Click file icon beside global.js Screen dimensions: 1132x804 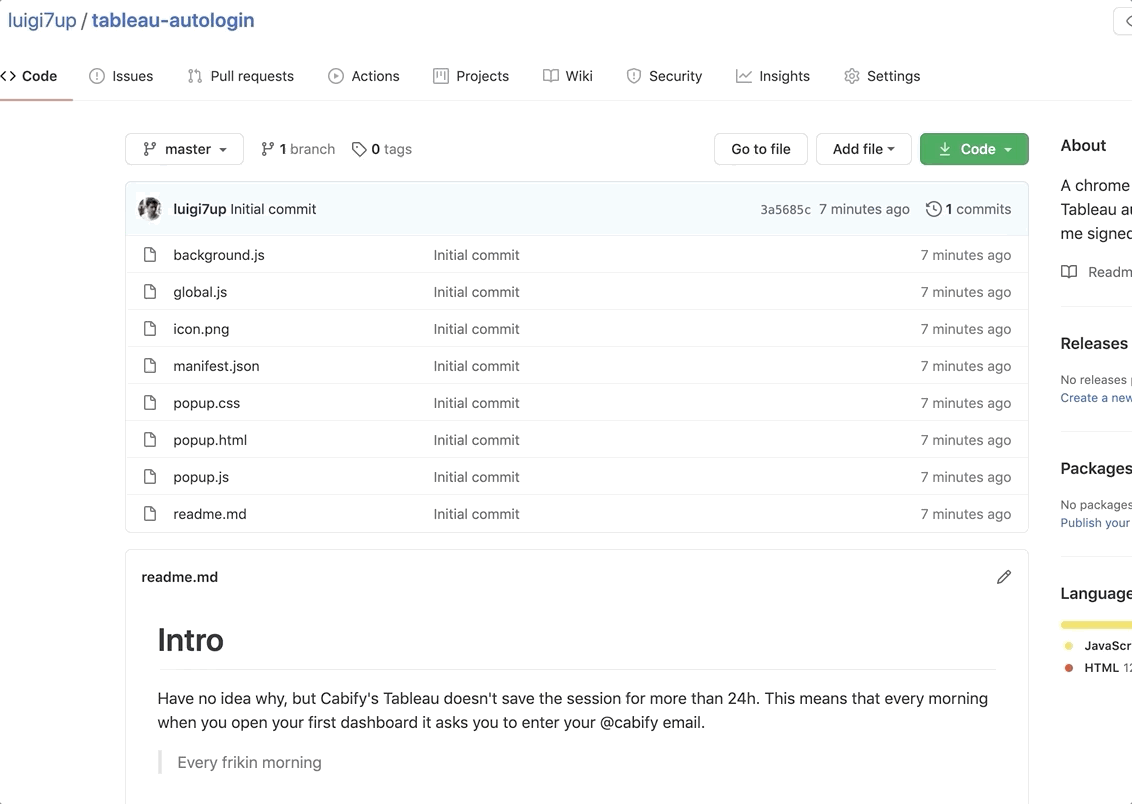149,292
